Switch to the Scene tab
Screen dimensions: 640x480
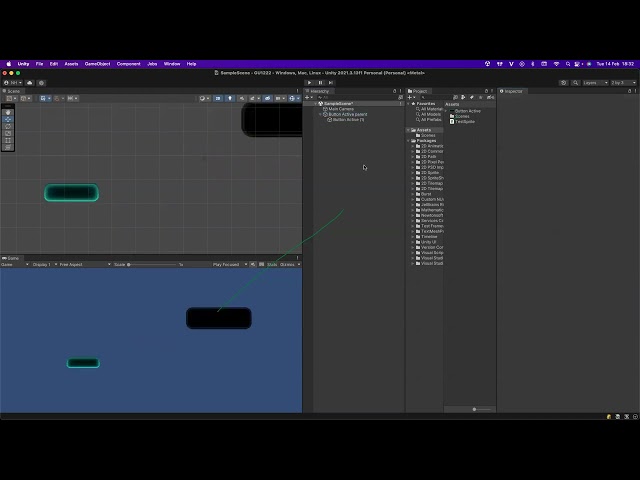11,91
